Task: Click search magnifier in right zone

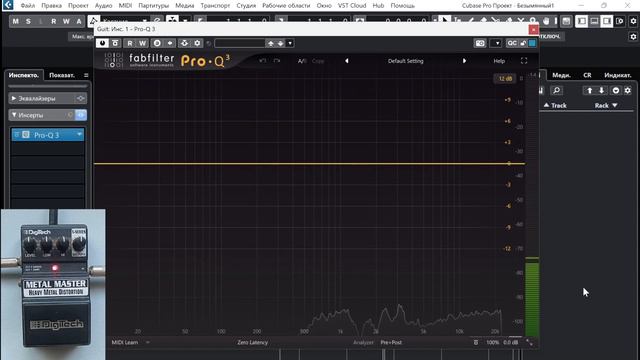Action: coord(556,91)
